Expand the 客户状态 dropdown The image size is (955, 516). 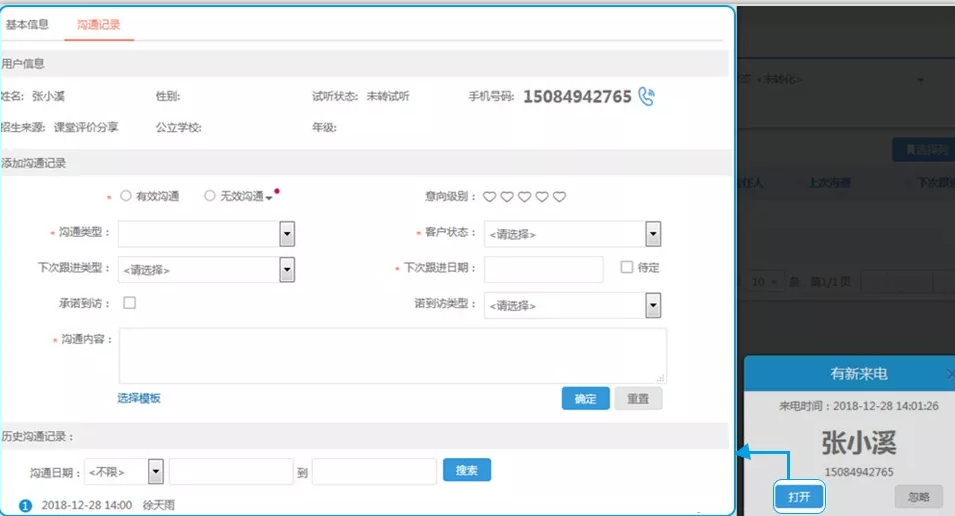pyautogui.click(x=653, y=234)
